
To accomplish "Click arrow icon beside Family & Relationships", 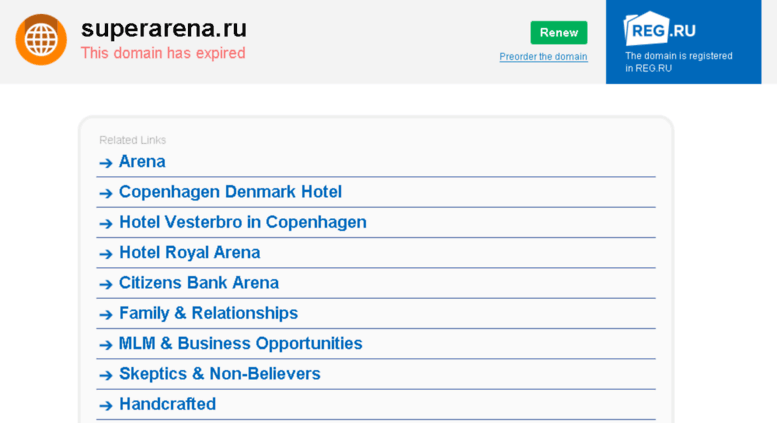I will pyautogui.click(x=106, y=315).
